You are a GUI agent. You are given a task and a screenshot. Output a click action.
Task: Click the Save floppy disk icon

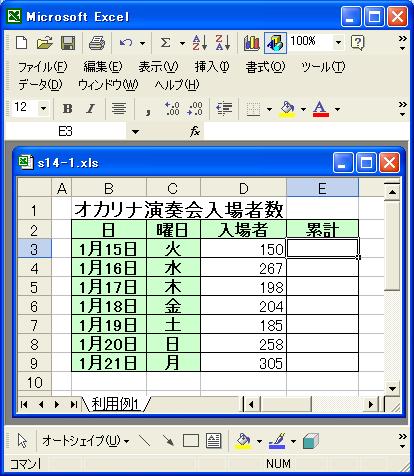point(68,43)
